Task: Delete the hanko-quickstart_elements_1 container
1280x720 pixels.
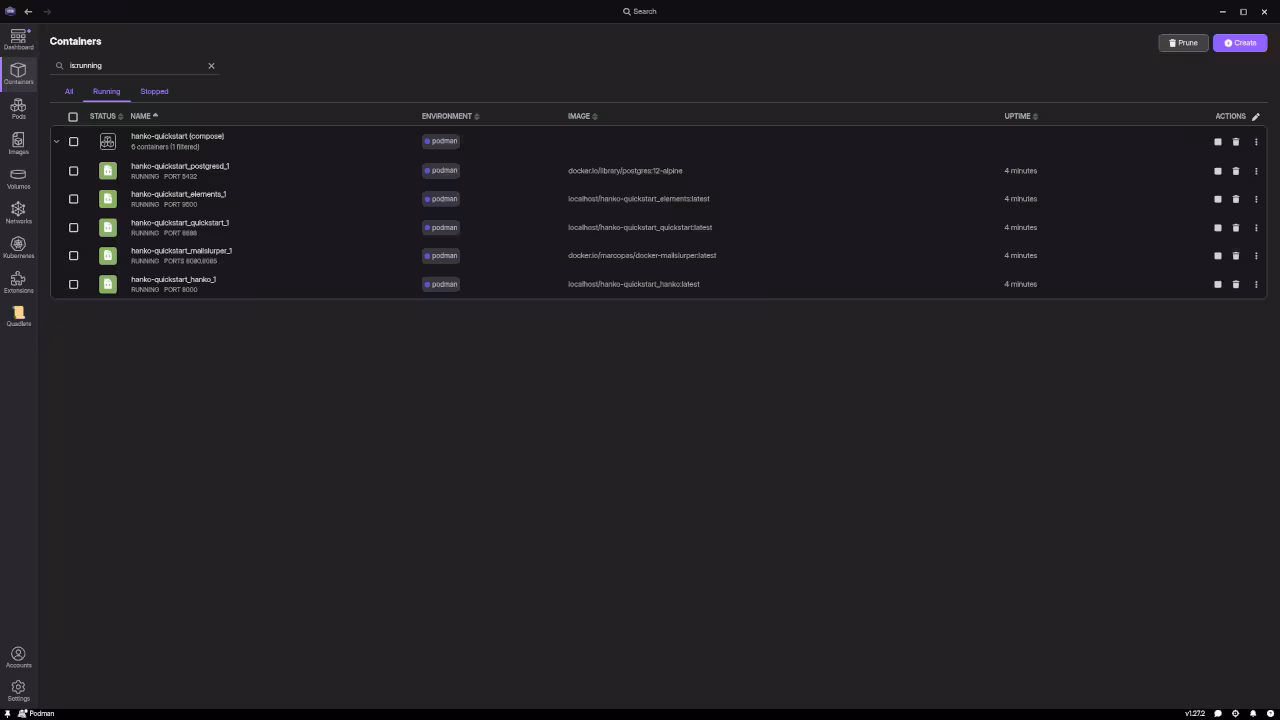Action: 1236,199
